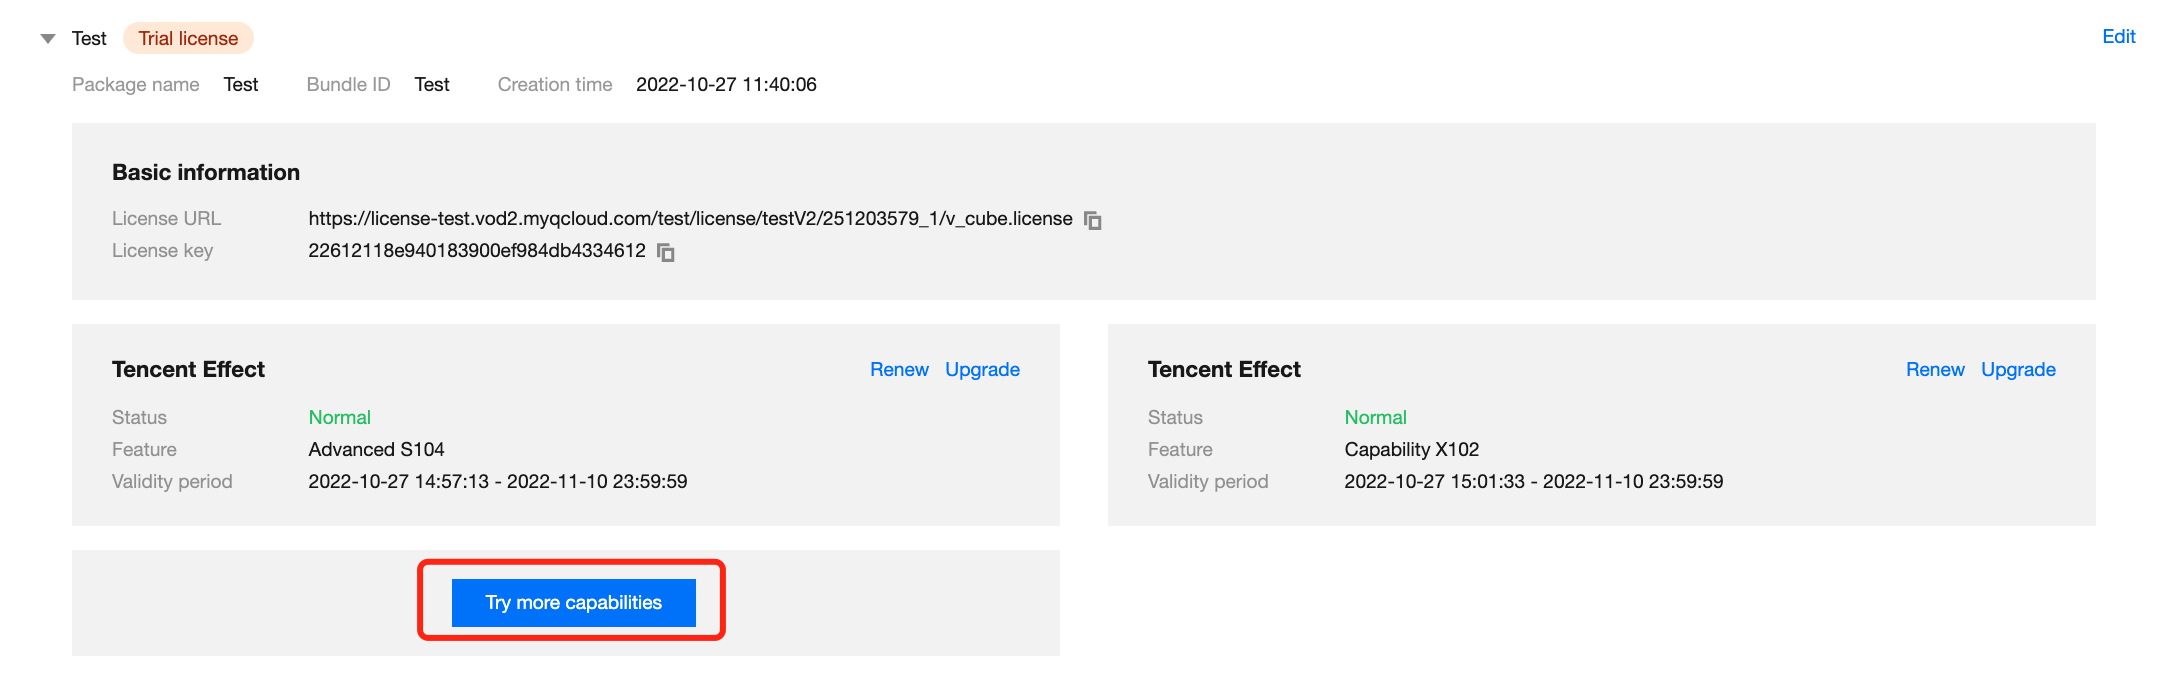This screenshot has height=678, width=2174.
Task: Click the Basic information heading
Action: [206, 172]
